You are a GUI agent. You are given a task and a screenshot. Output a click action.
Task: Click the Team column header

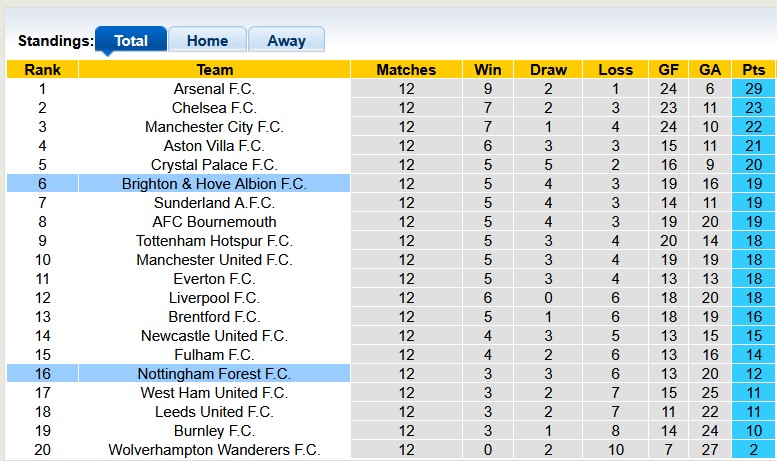coord(214,70)
